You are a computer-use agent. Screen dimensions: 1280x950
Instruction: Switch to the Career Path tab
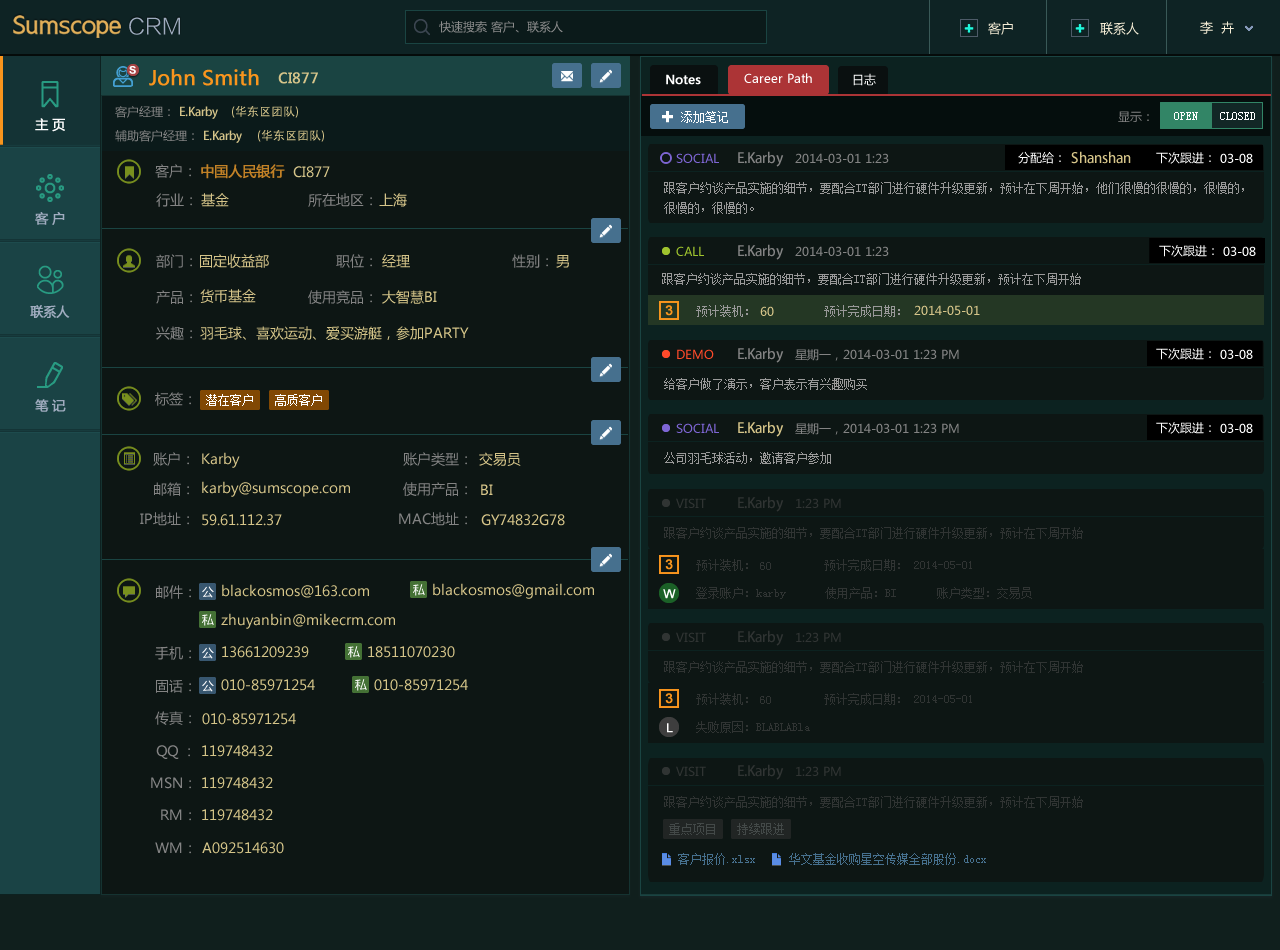pos(778,79)
